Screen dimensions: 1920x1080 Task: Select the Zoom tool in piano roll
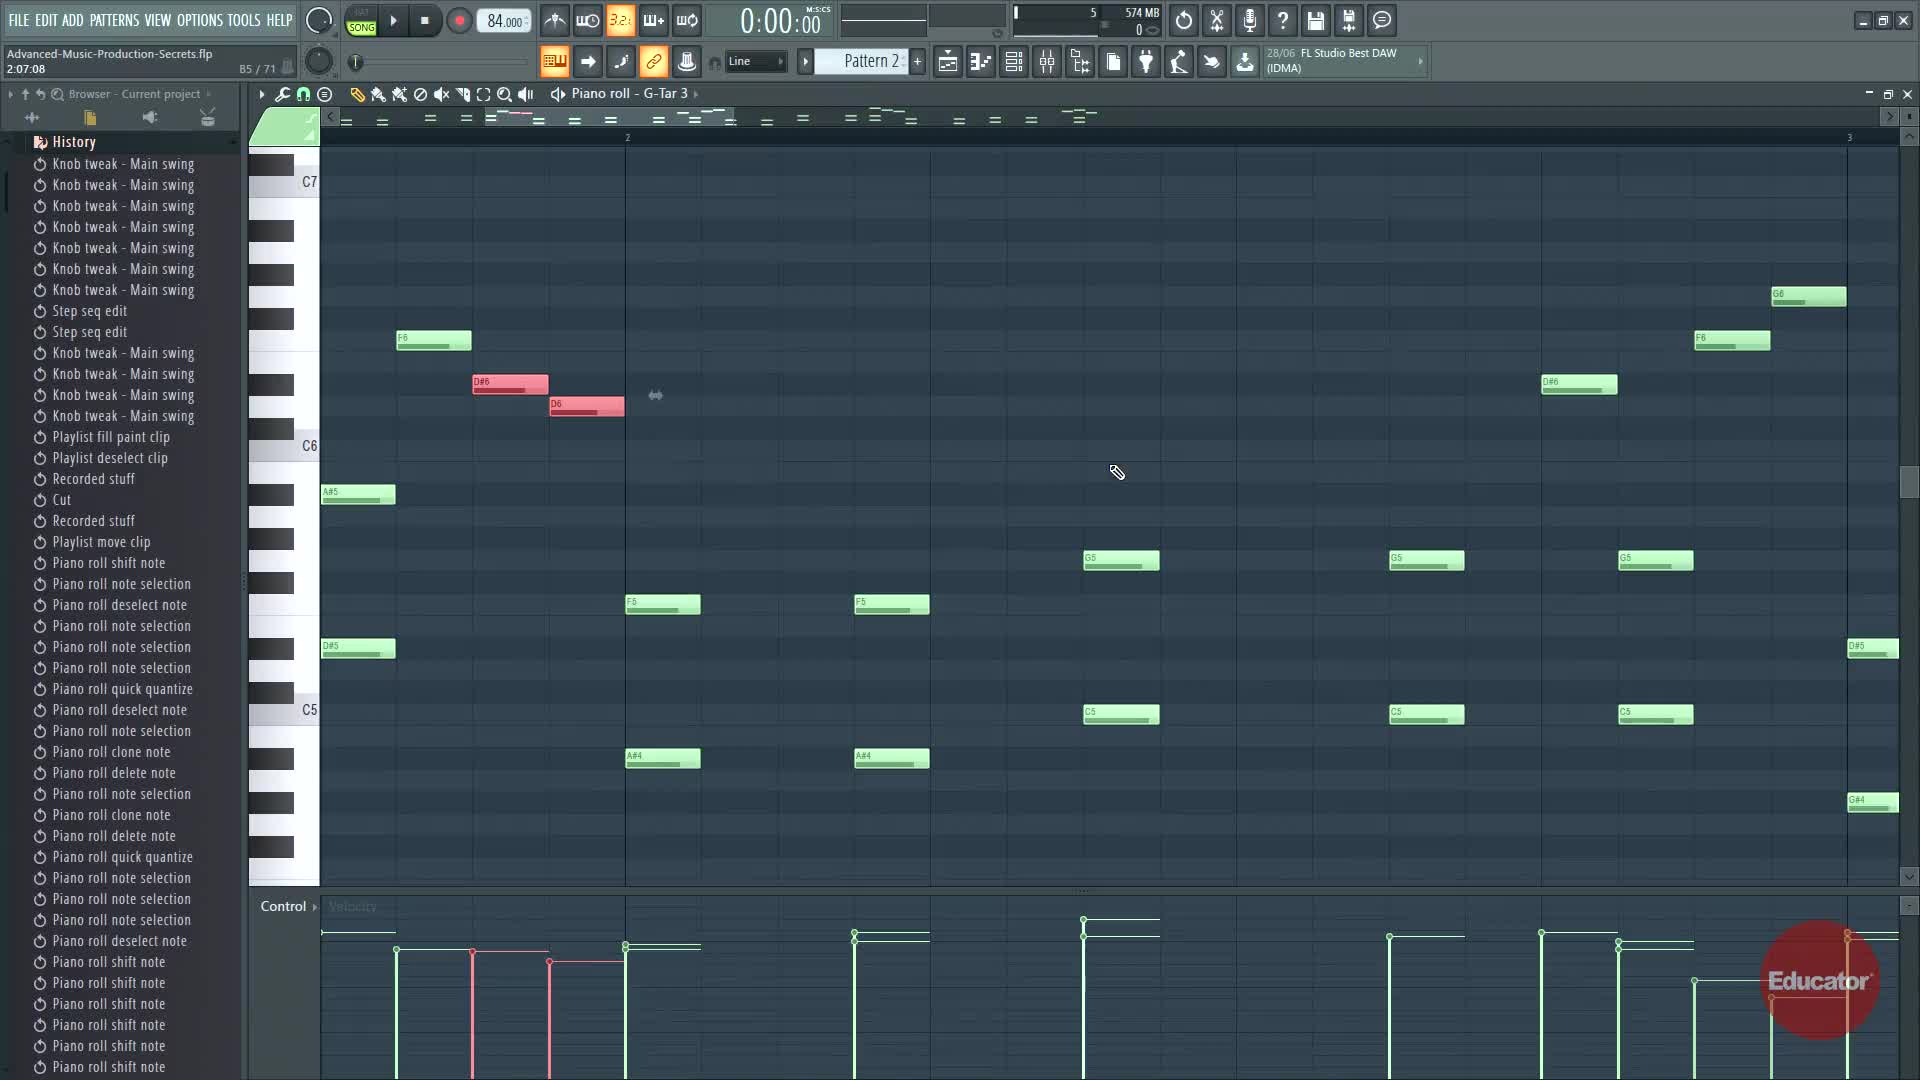coord(504,94)
